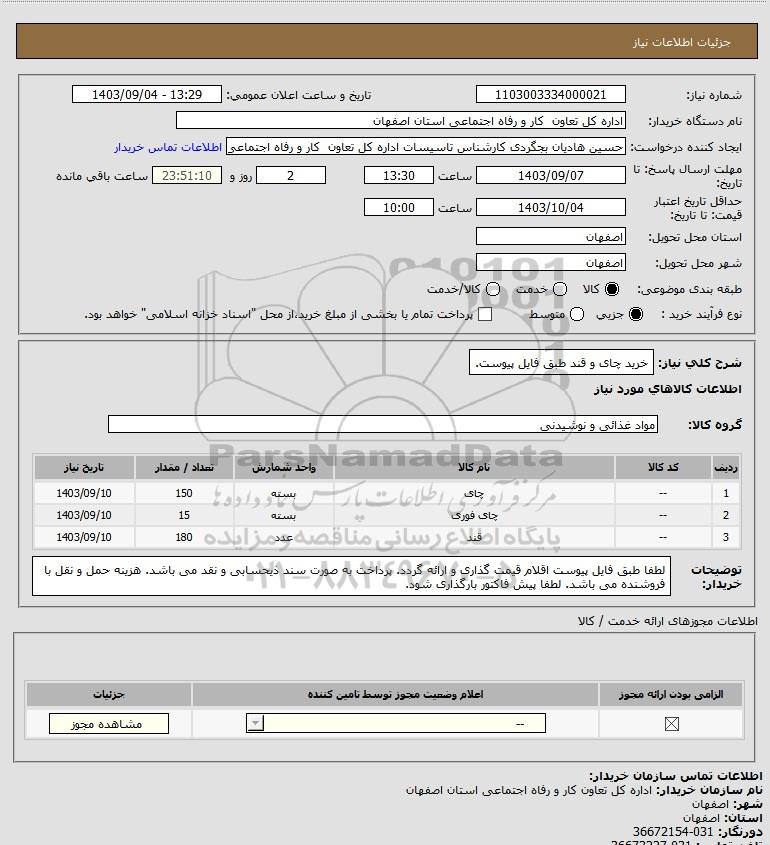Click the delivery city field اصفهان
Screen dimensions: 770x845
(551, 262)
